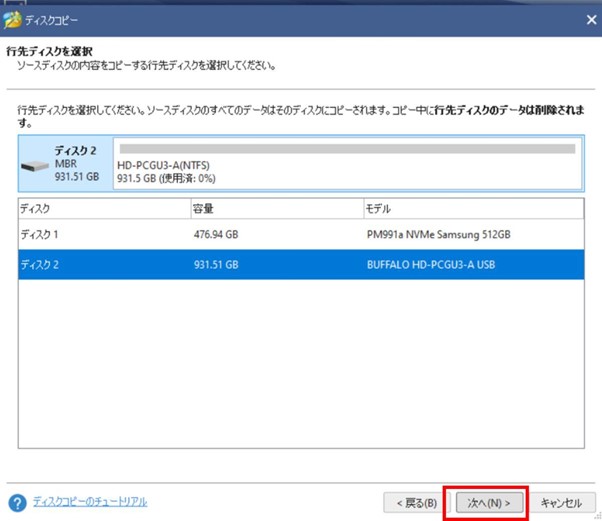Select ディスク 2 row in list
Image resolution: width=602 pixels, height=521 pixels.
pyautogui.click(x=301, y=265)
